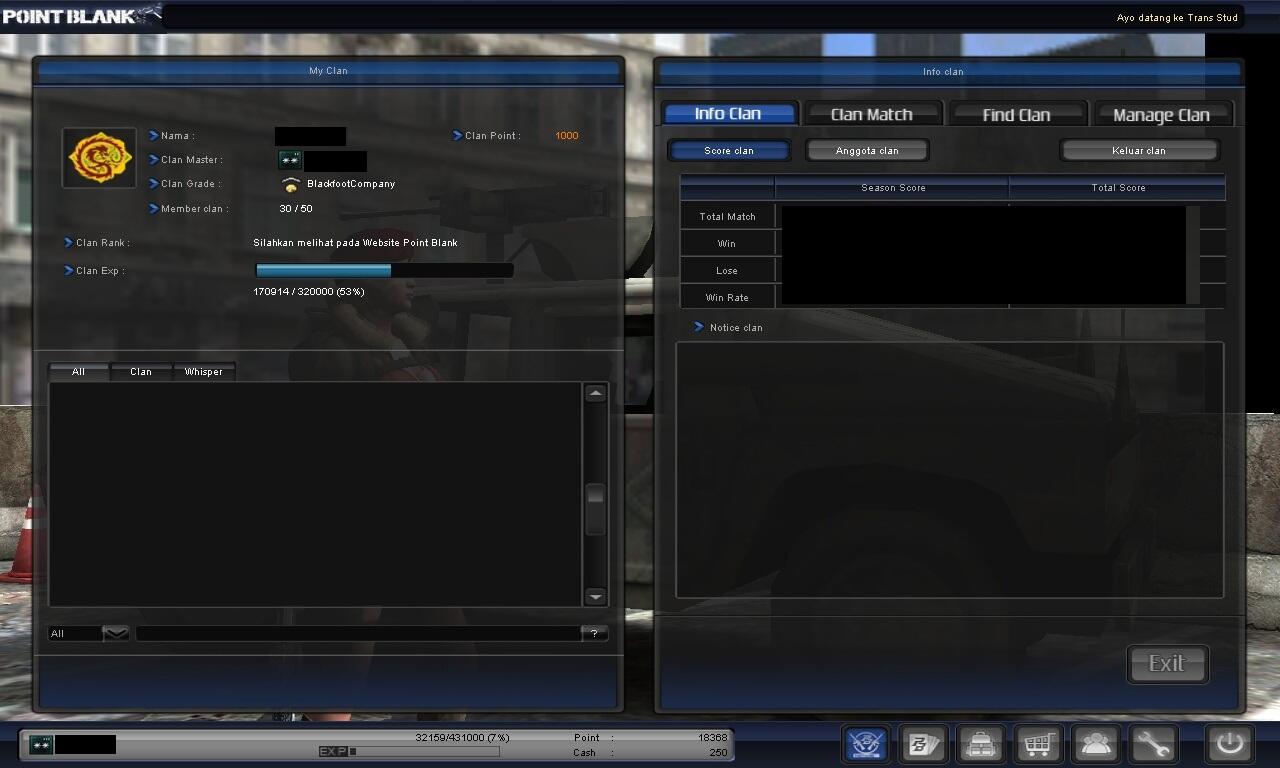Screen dimensions: 1280x768
Task: Open the wrench options icon
Action: 1153,744
